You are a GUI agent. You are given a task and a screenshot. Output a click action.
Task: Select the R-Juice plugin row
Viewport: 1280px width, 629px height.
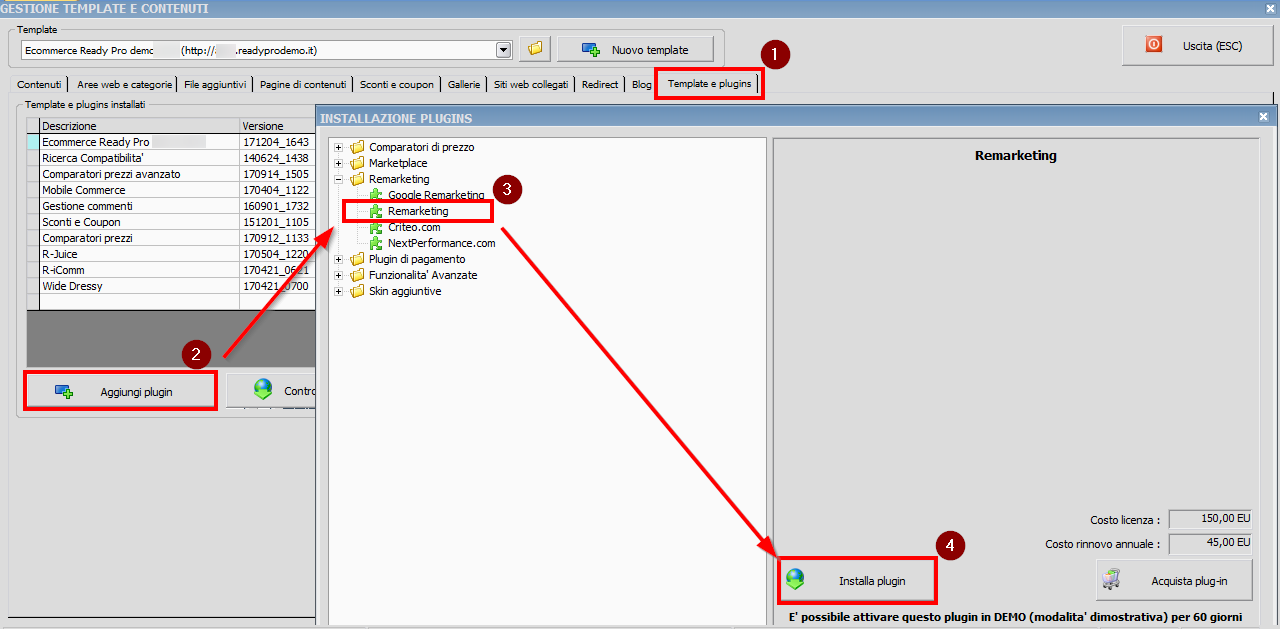tap(171, 254)
